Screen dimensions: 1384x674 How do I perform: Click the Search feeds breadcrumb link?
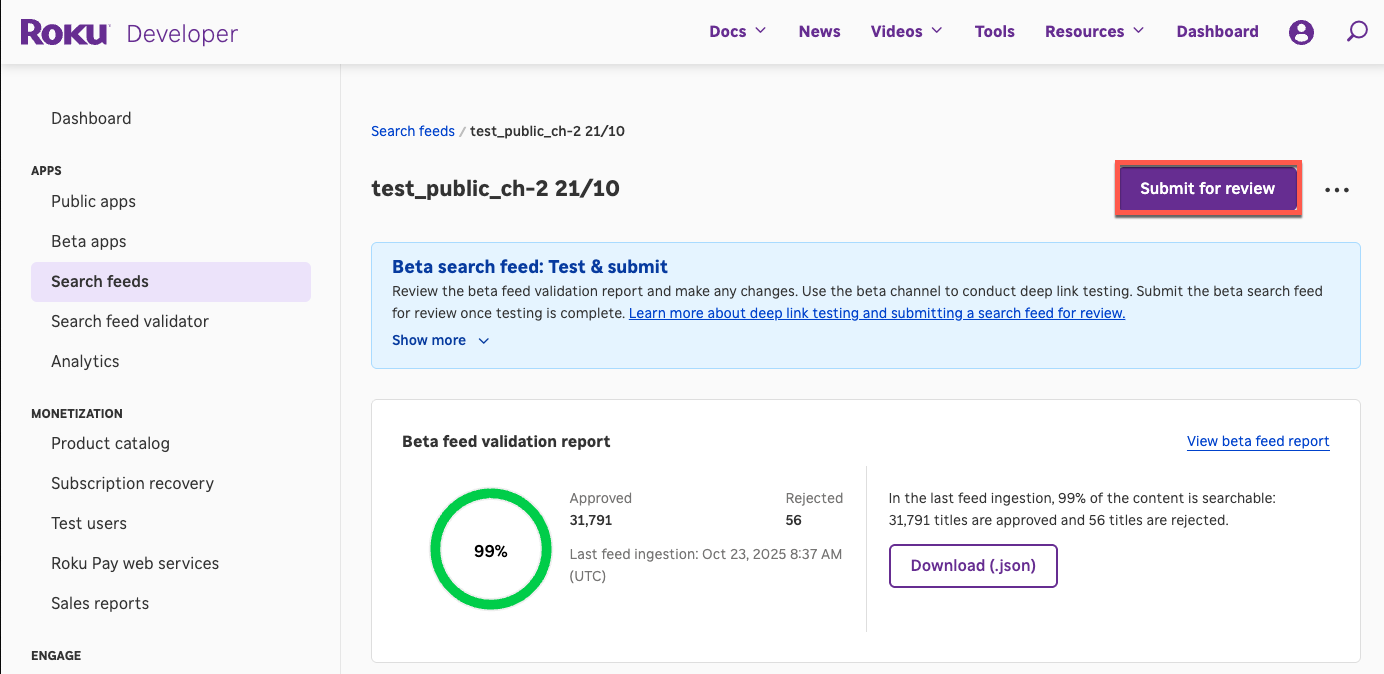tap(413, 130)
